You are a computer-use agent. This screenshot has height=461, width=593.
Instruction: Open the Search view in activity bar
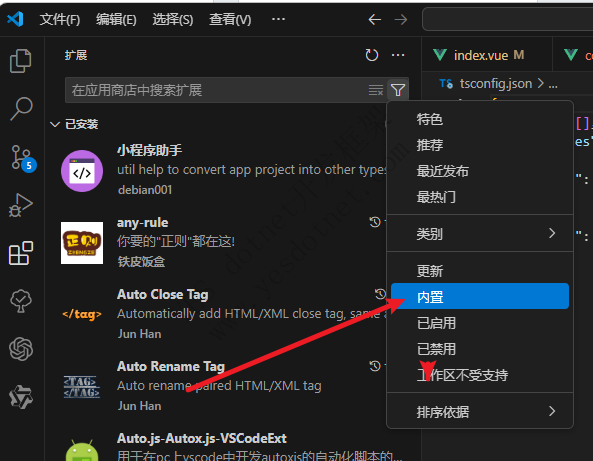pyautogui.click(x=21, y=109)
